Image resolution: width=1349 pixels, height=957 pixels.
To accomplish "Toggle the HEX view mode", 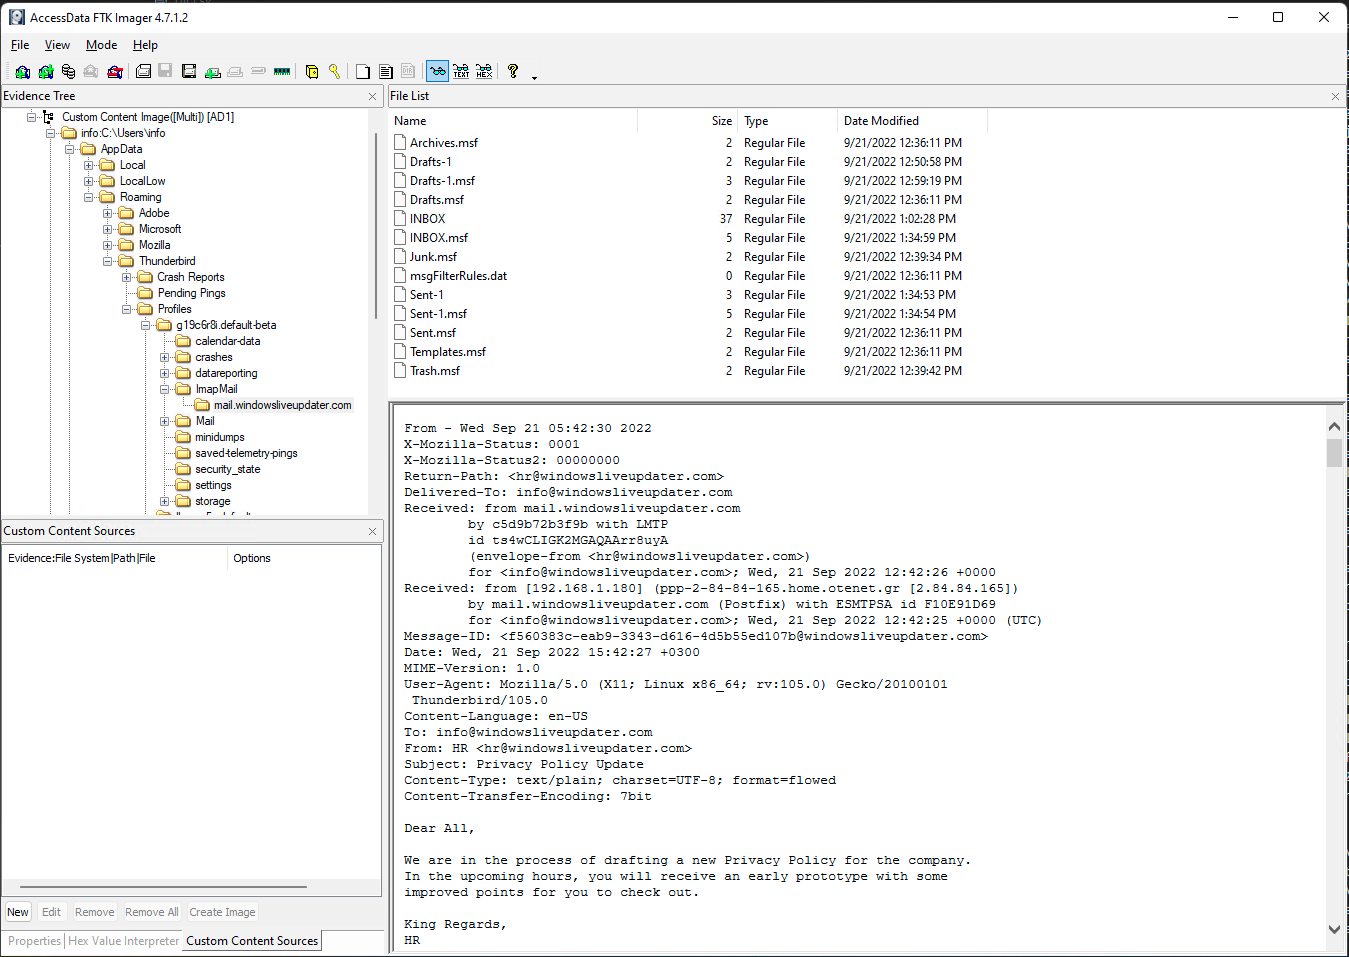I will pyautogui.click(x=484, y=71).
